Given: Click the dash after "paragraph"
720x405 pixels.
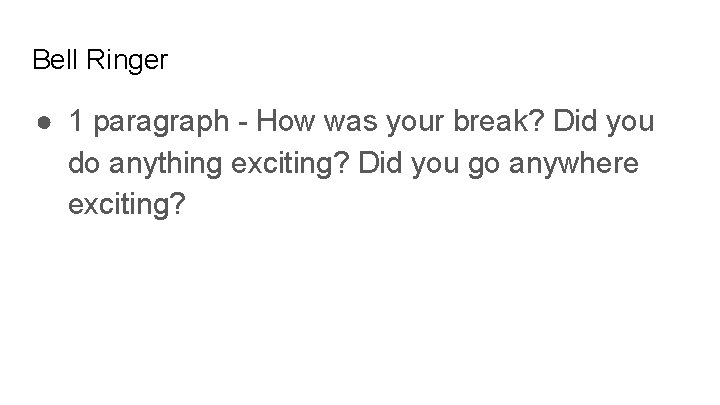Looking at the screenshot, I should click(242, 124).
